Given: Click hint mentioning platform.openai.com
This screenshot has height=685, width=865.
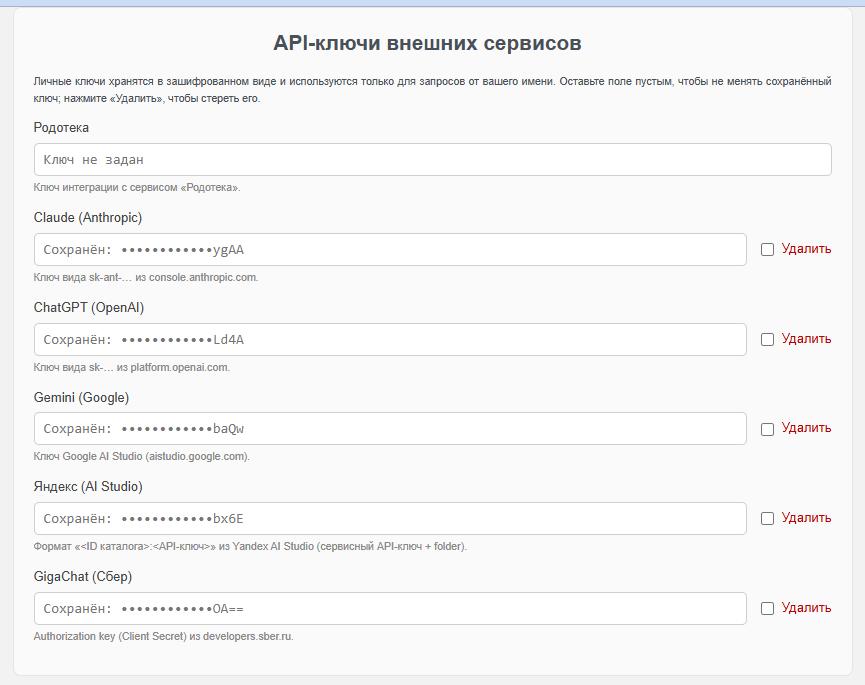Looking at the screenshot, I should [132, 367].
